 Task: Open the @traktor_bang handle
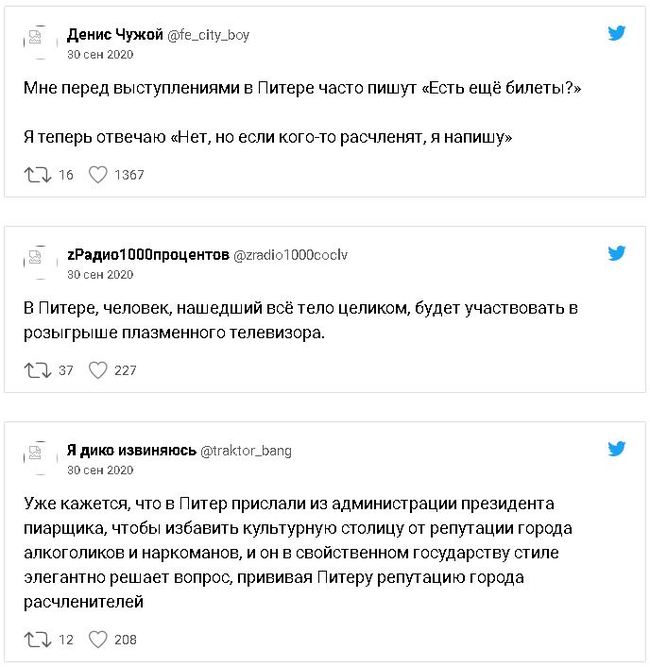click(x=246, y=451)
